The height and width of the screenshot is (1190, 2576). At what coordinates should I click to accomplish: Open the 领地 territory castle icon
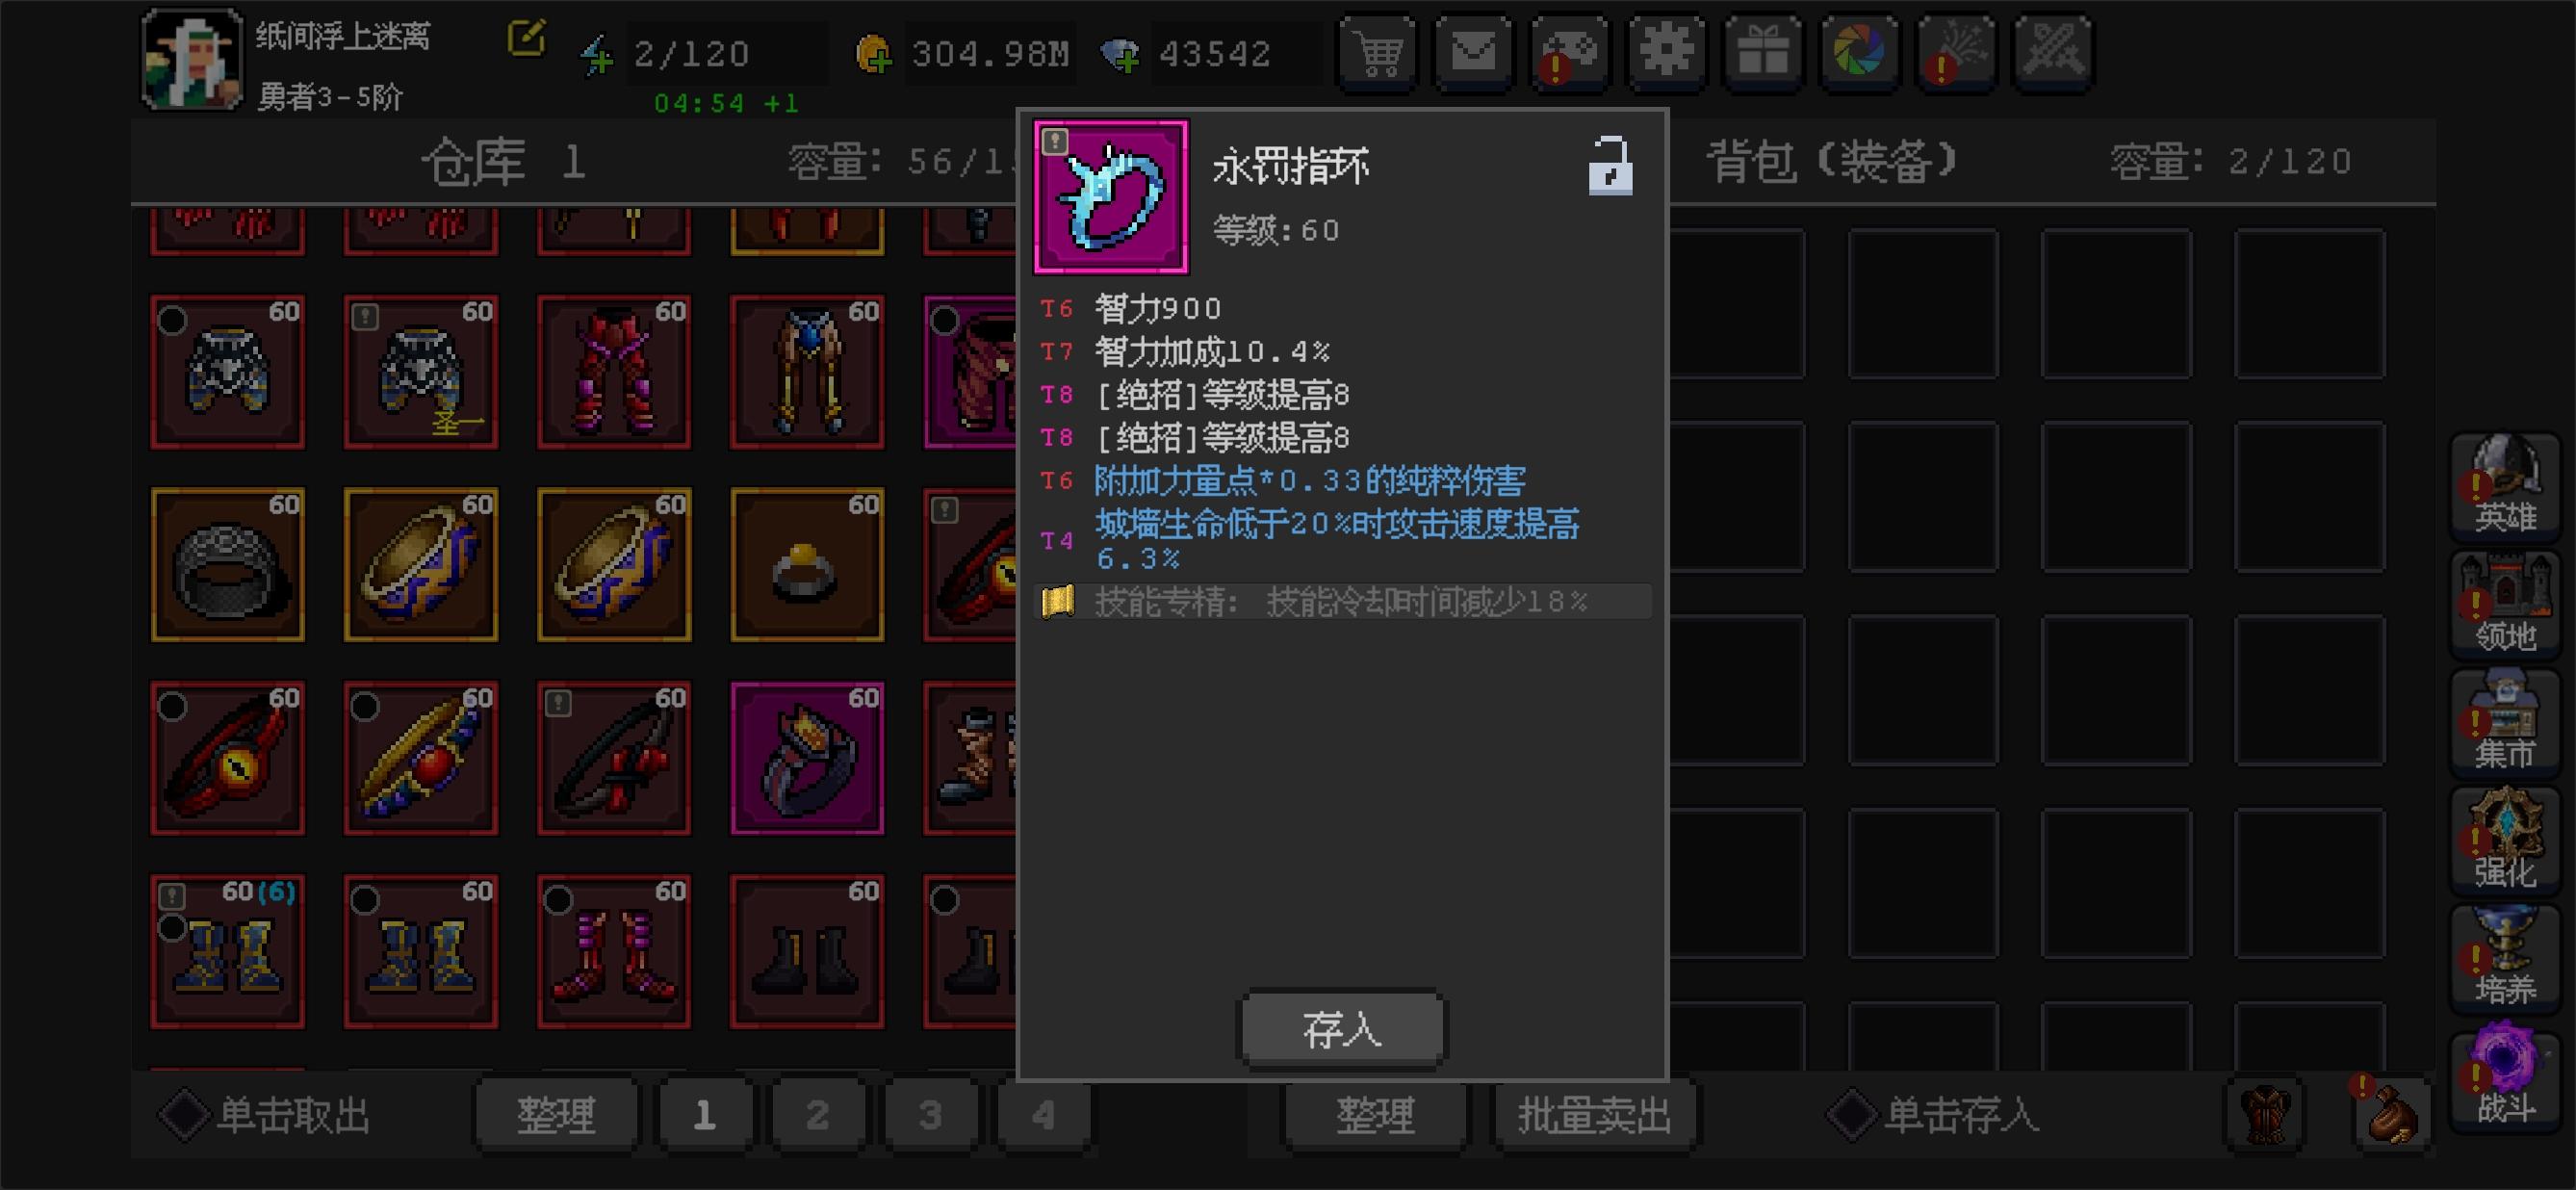(2504, 603)
